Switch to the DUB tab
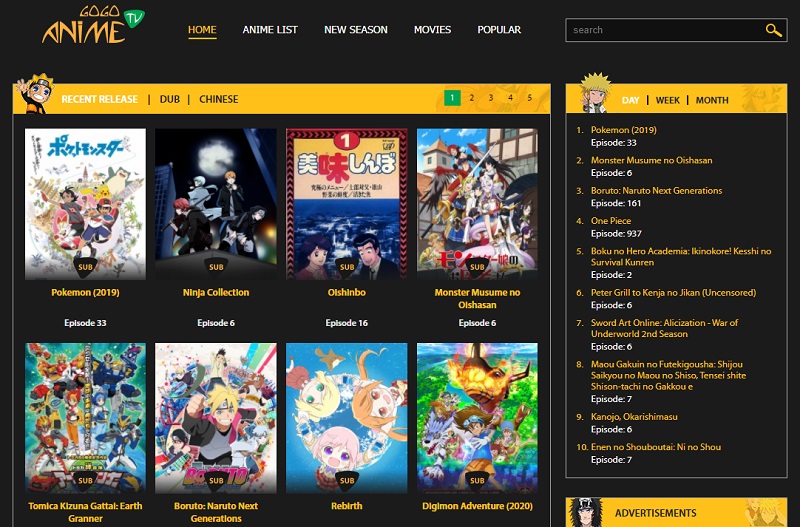The height and width of the screenshot is (527, 800). click(x=169, y=99)
